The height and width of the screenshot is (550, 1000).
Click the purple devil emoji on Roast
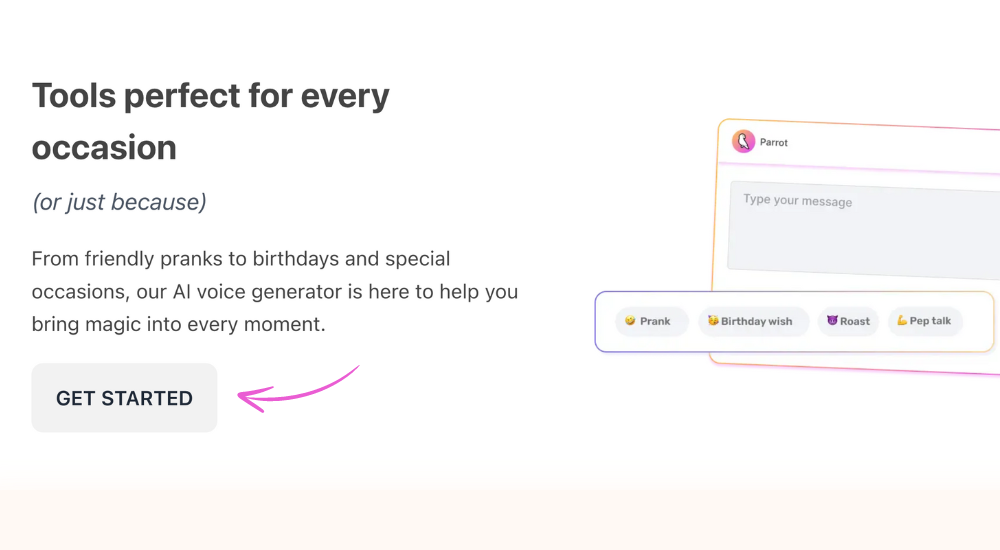[832, 320]
